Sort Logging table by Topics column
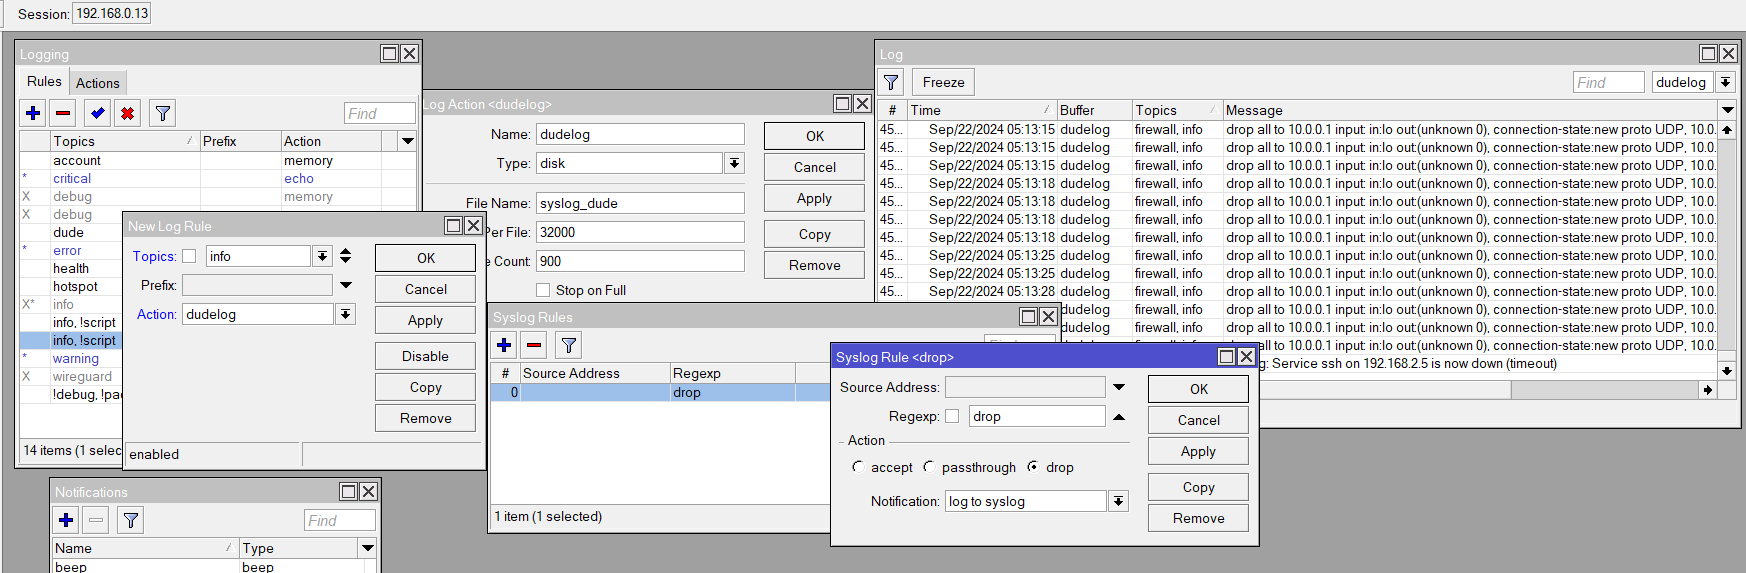The height and width of the screenshot is (573, 1746). coord(124,141)
